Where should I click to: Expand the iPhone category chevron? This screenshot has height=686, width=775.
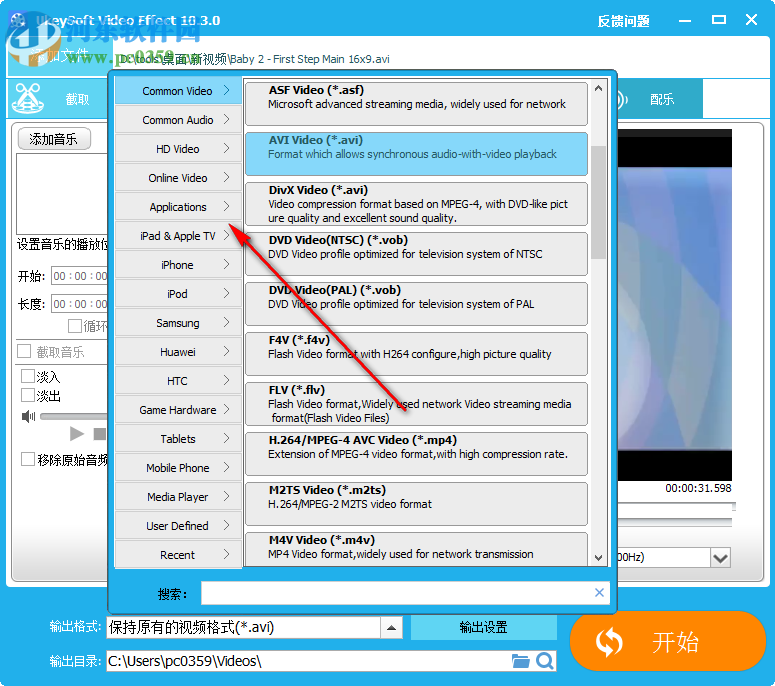226,264
